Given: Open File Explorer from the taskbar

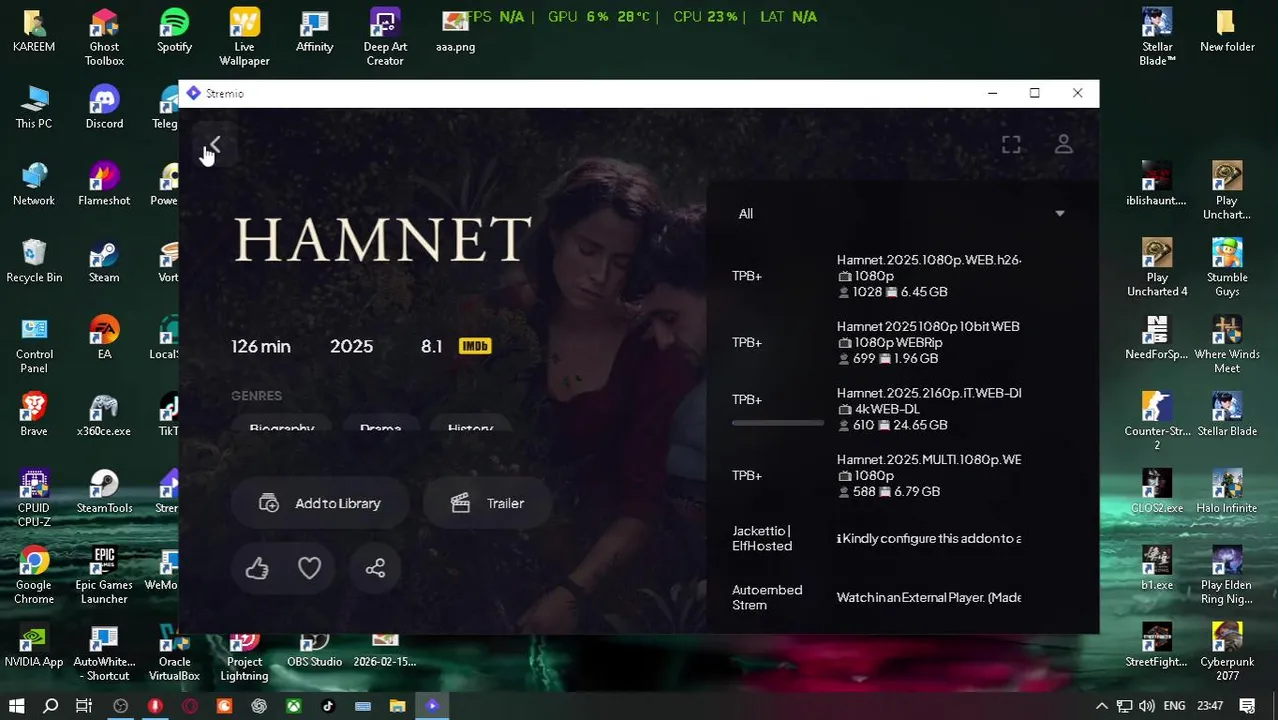Looking at the screenshot, I should click(x=397, y=706).
